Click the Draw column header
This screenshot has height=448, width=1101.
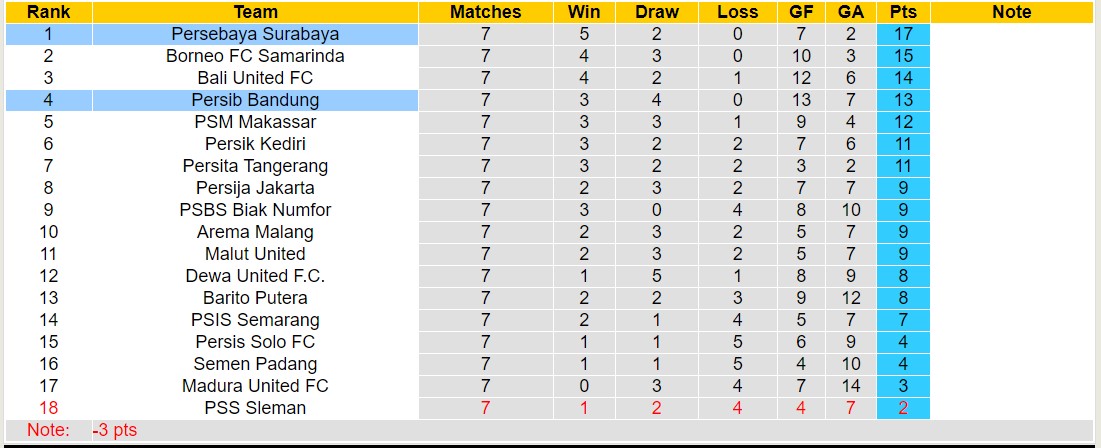click(x=657, y=12)
